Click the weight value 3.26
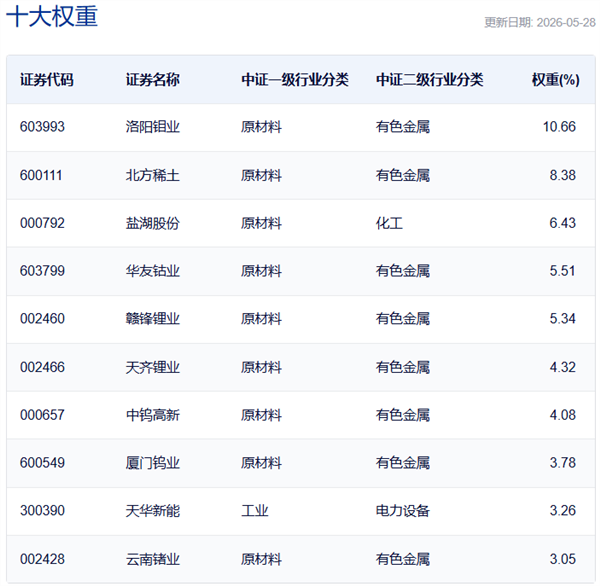 pyautogui.click(x=562, y=511)
